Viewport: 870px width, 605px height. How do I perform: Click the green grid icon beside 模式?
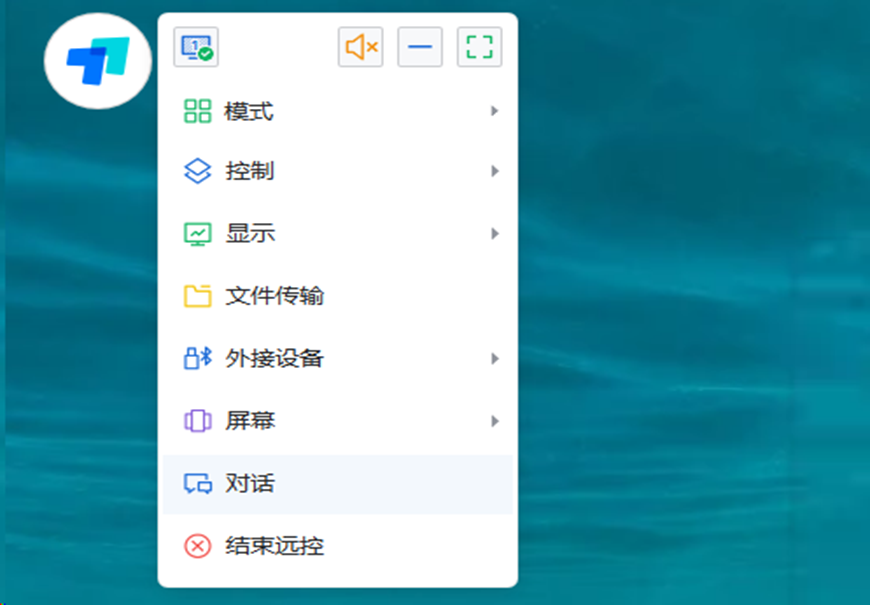(198, 111)
